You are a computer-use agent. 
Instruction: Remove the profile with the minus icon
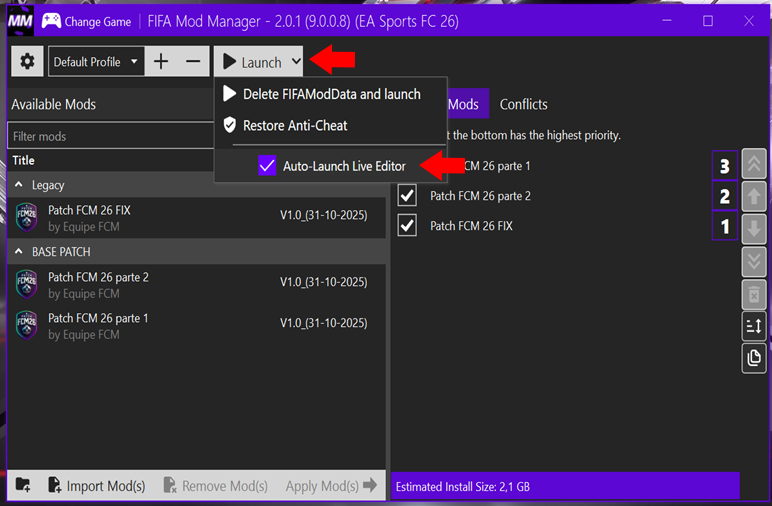click(193, 62)
